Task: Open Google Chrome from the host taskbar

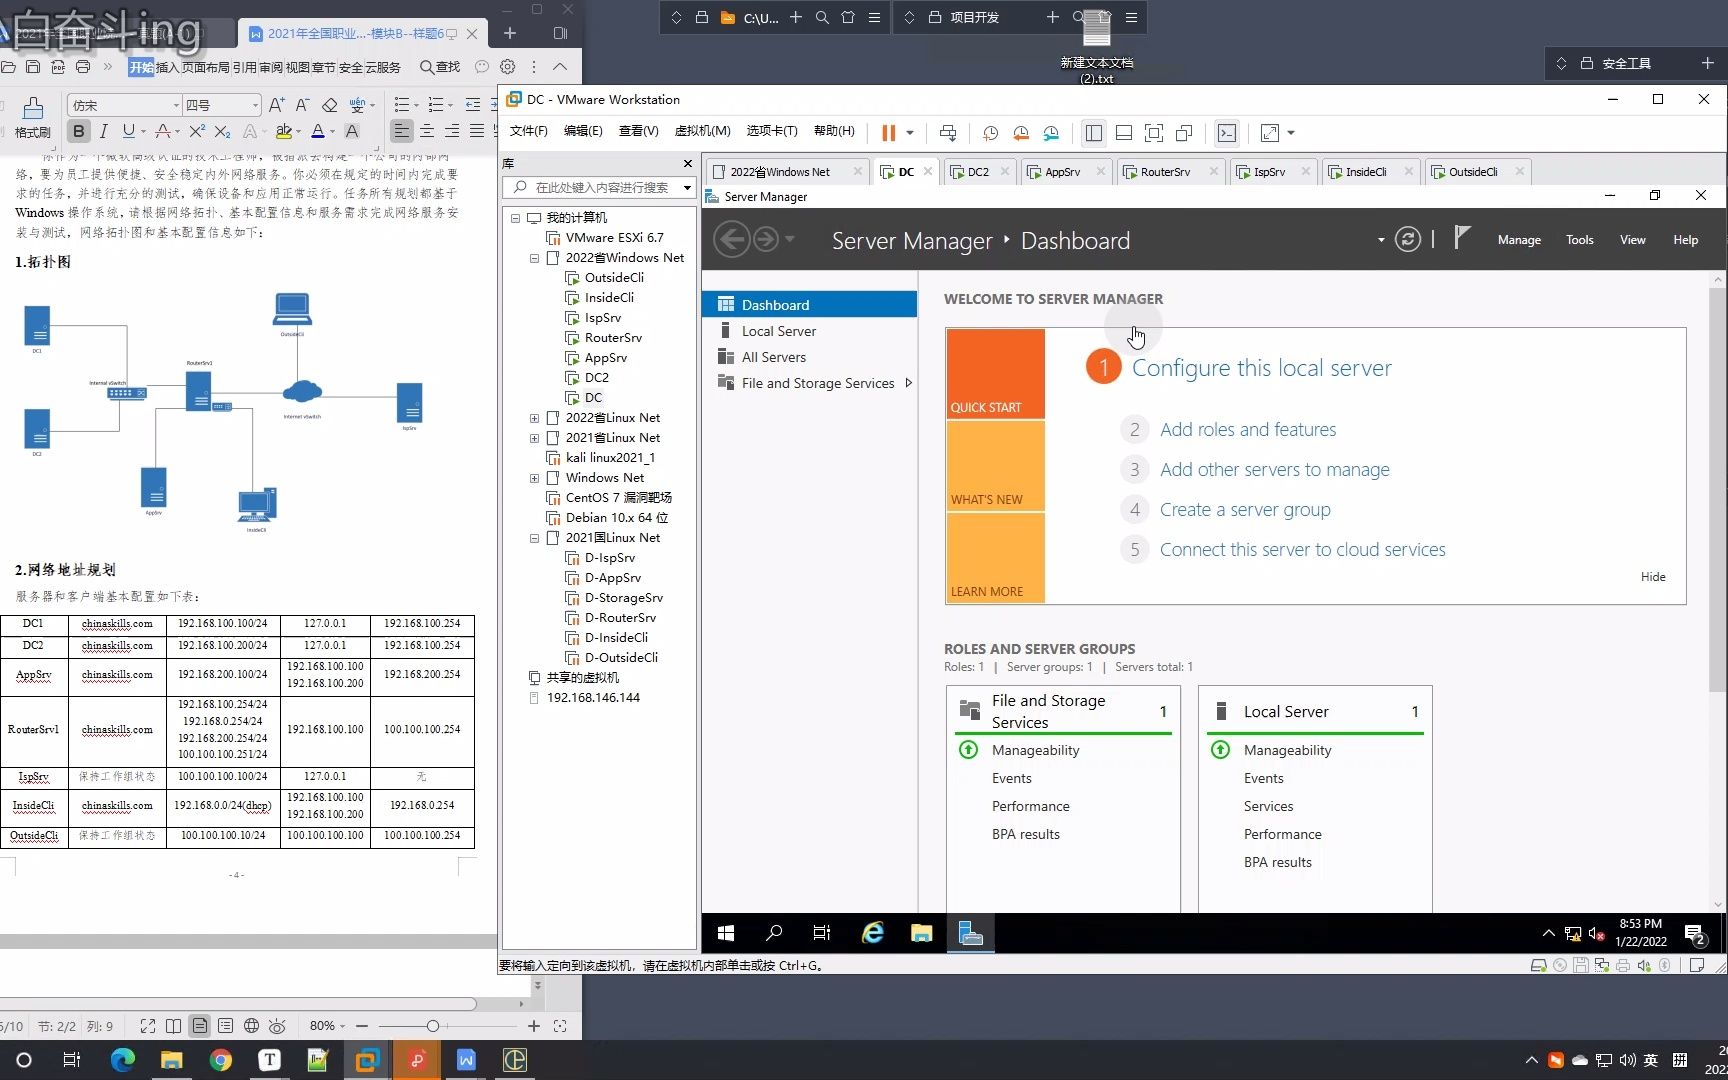Action: pos(220,1060)
